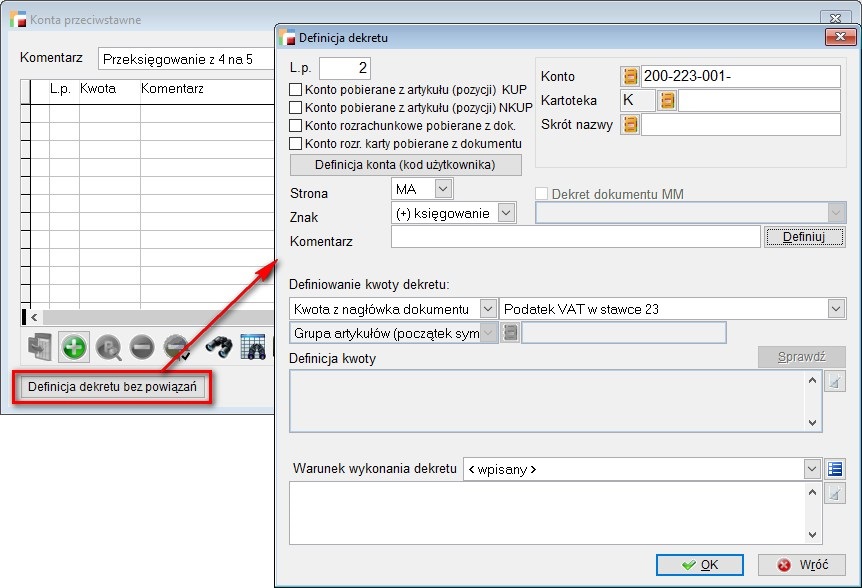This screenshot has width=862, height=588.
Task: Click the table search icon with binoculars
Action: pyautogui.click(x=254, y=347)
